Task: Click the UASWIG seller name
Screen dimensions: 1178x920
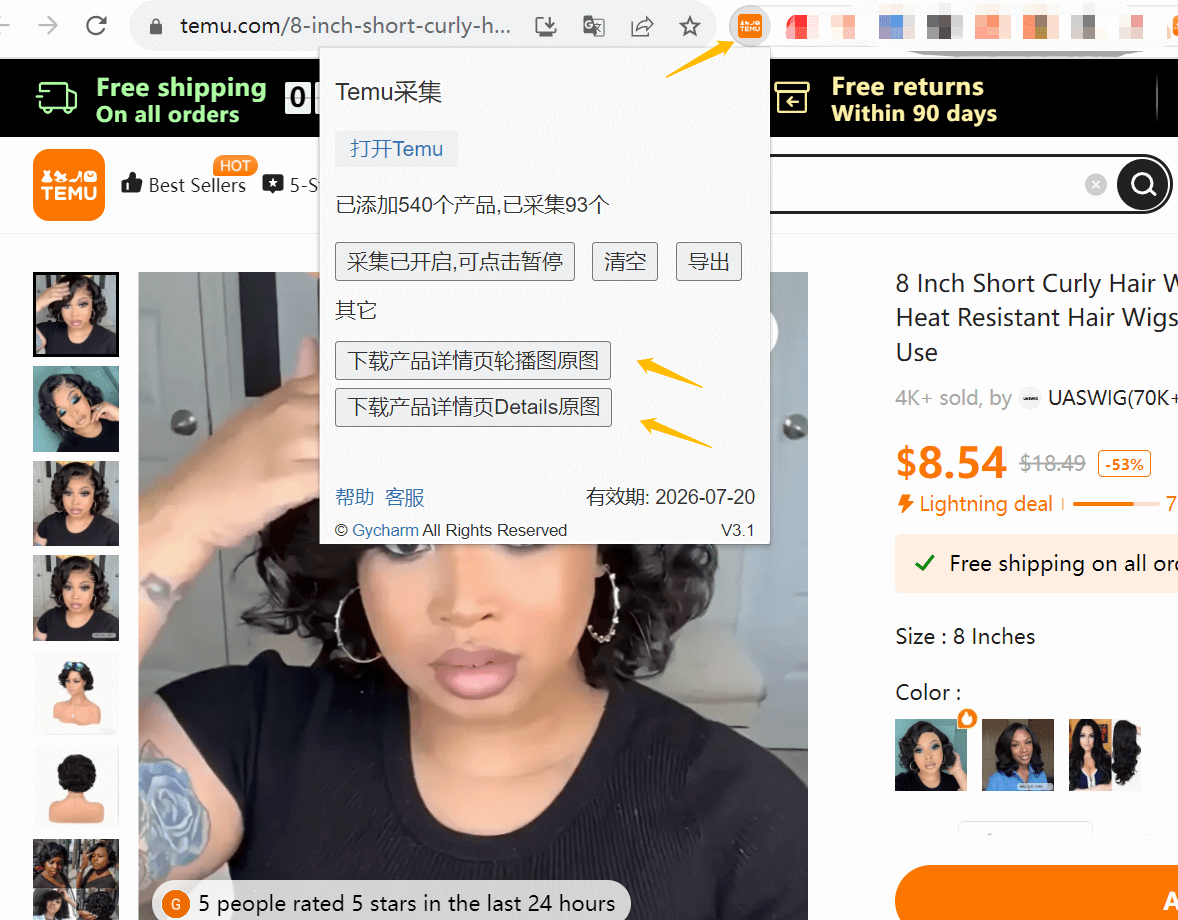Action: [1112, 398]
